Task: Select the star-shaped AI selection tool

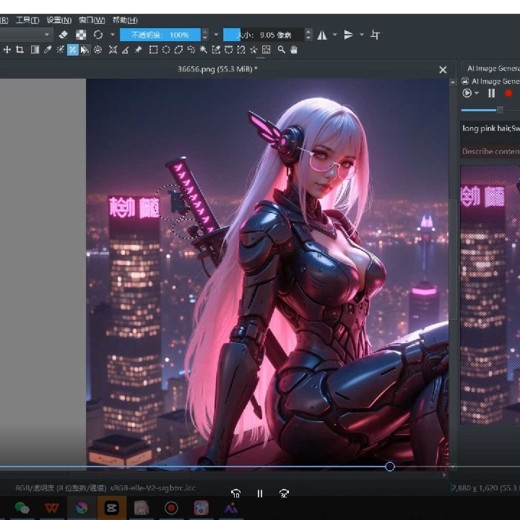Action: pyautogui.click(x=254, y=50)
